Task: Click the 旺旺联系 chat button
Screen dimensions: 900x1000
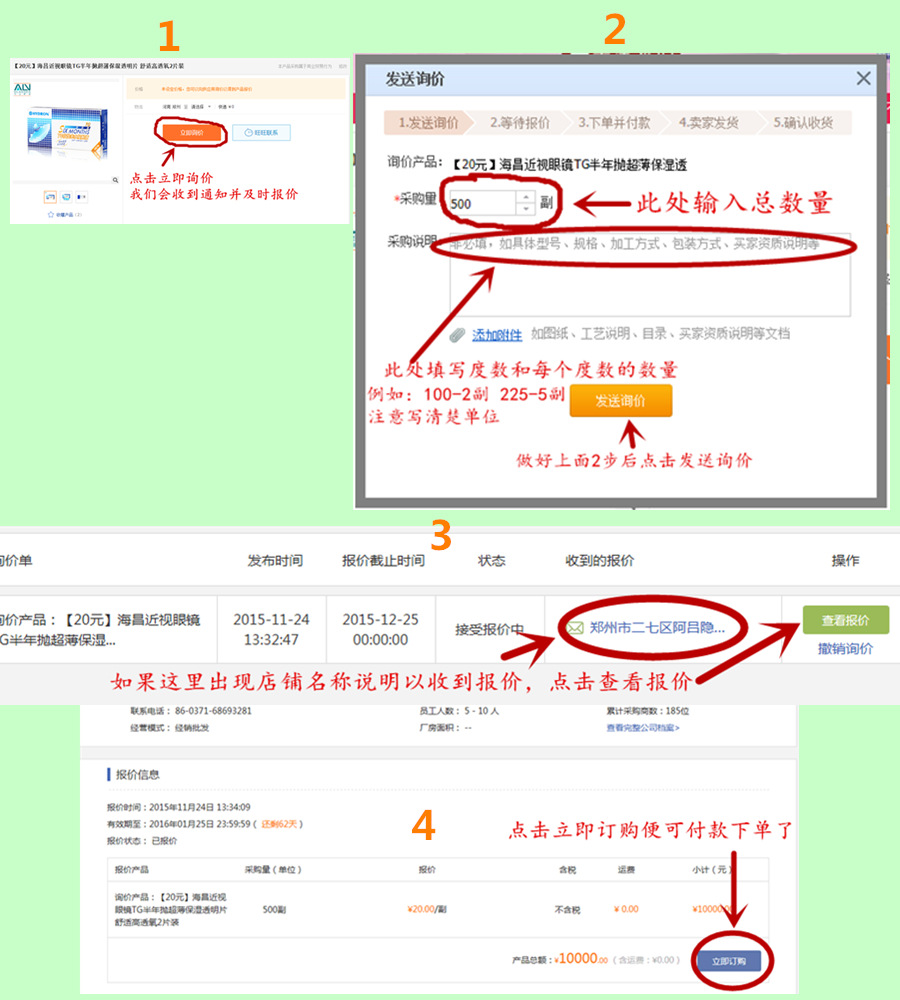Action: [x=260, y=132]
